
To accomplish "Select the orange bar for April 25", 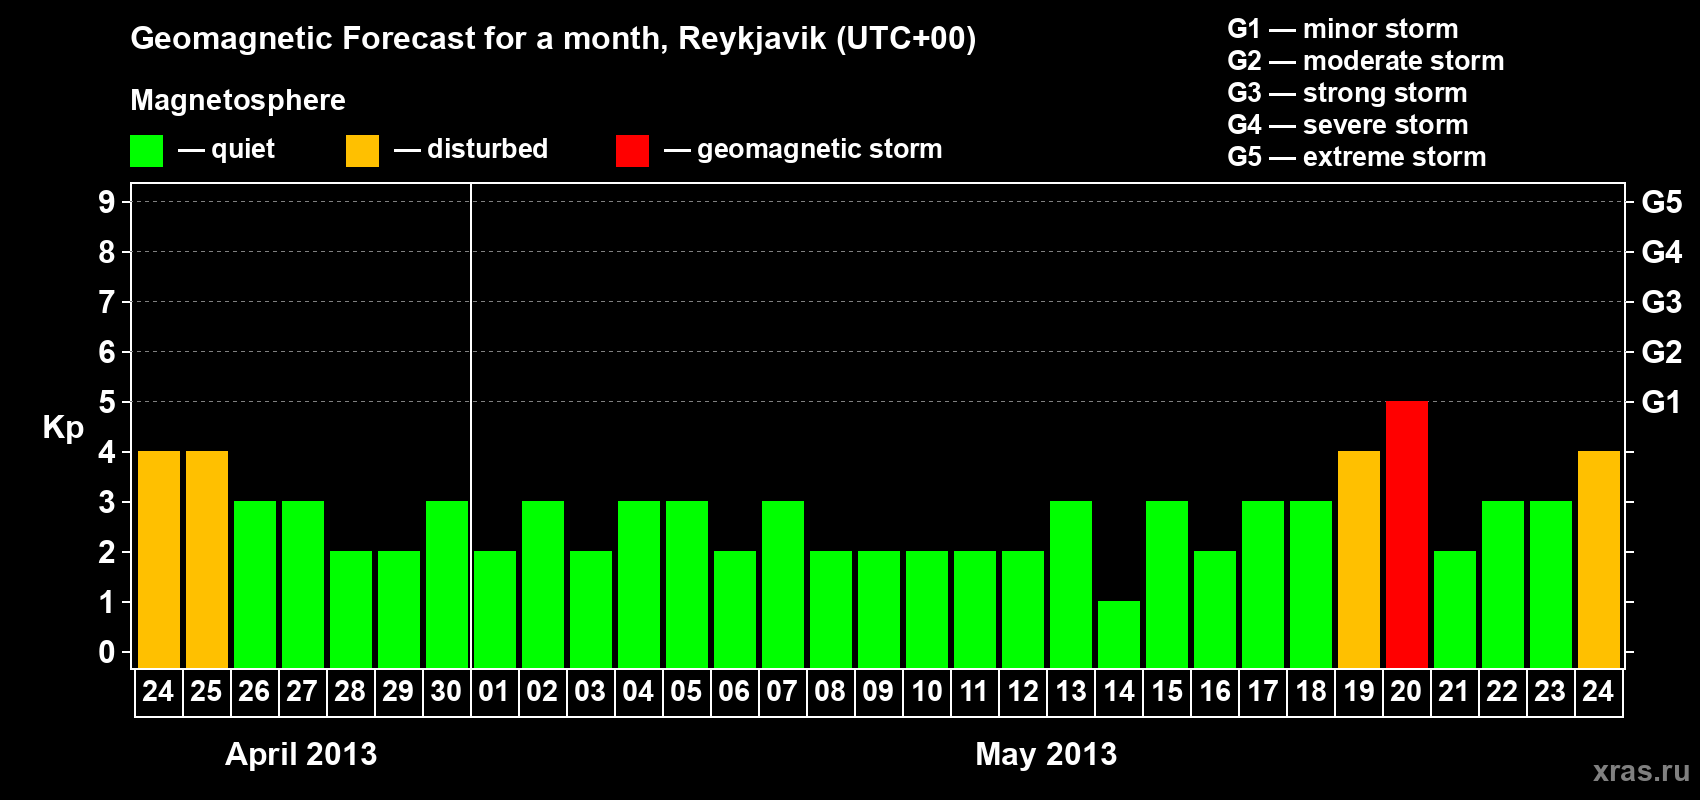I will tap(207, 560).
